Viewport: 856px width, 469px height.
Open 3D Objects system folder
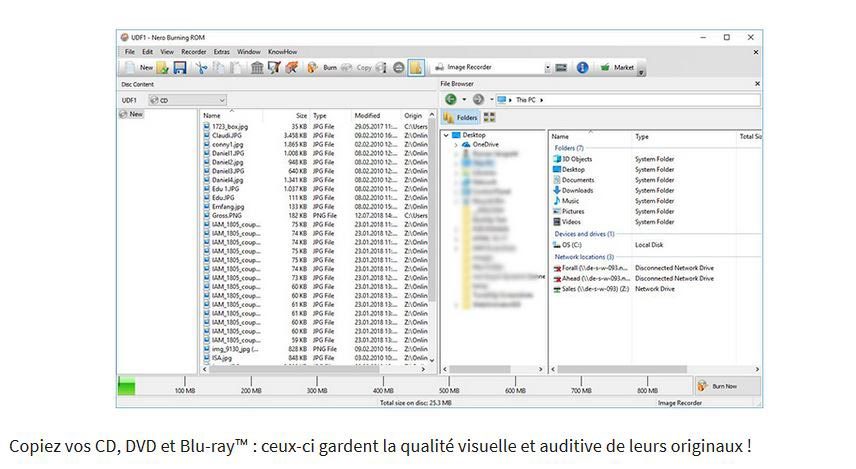(x=573, y=159)
